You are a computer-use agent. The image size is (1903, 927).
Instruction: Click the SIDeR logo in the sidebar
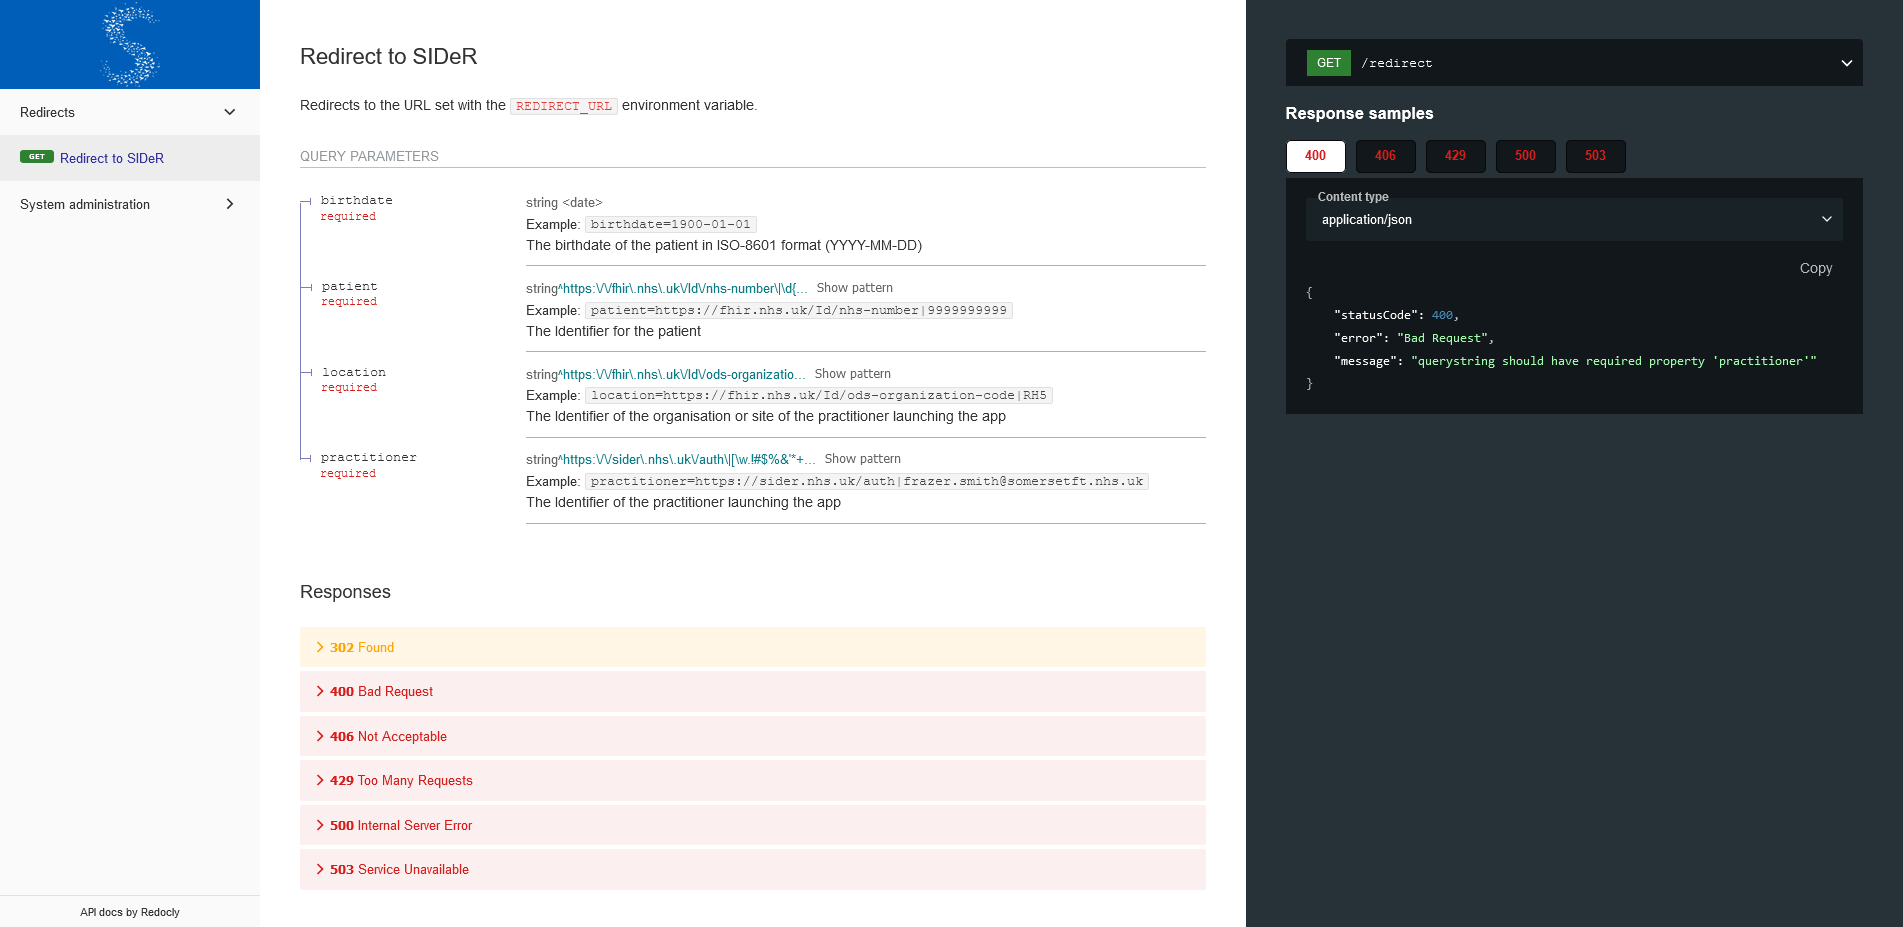tap(130, 44)
